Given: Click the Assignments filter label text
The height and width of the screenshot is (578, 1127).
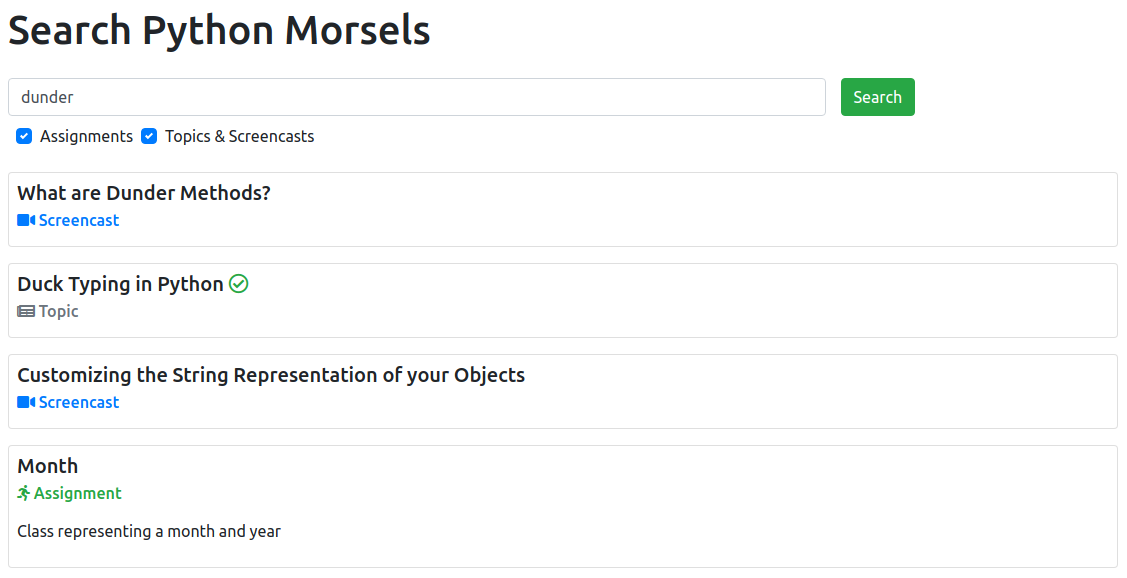Looking at the screenshot, I should pyautogui.click(x=86, y=137).
